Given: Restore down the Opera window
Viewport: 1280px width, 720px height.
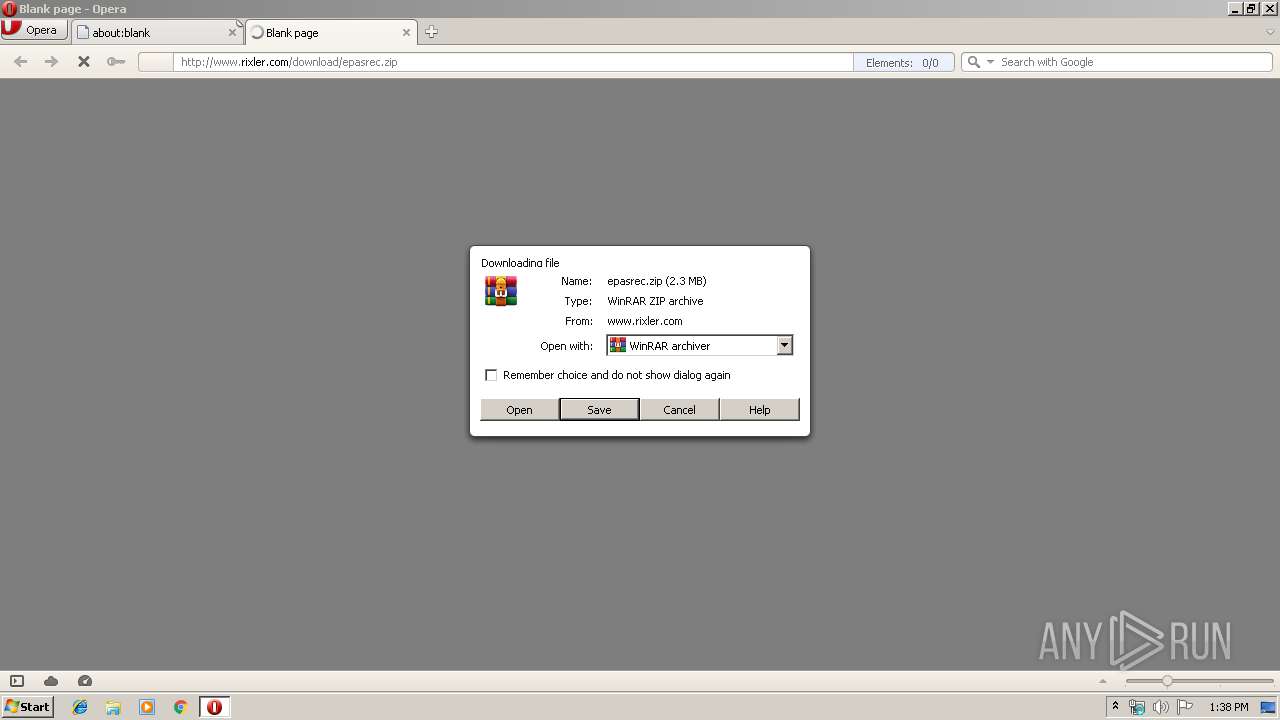Looking at the screenshot, I should click(x=1251, y=8).
